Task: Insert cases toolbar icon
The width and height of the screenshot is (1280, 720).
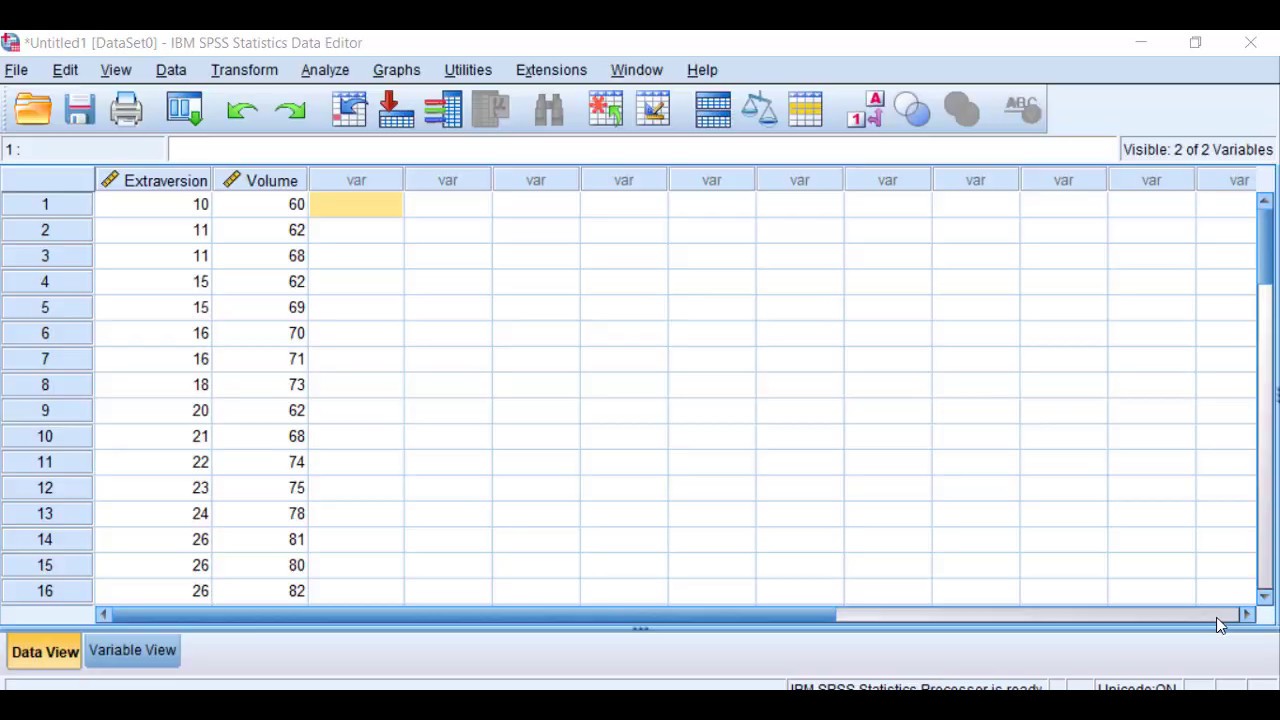Action: [x=606, y=109]
